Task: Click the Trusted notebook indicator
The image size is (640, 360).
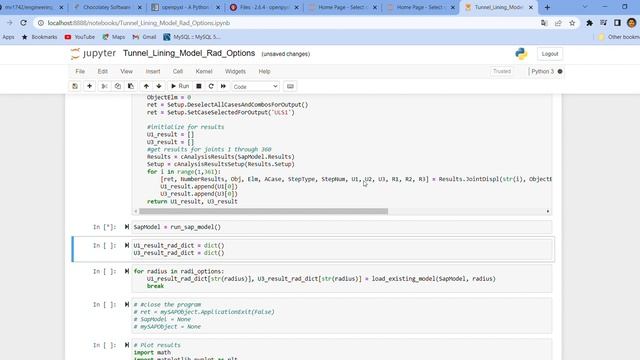Action: [x=502, y=71]
